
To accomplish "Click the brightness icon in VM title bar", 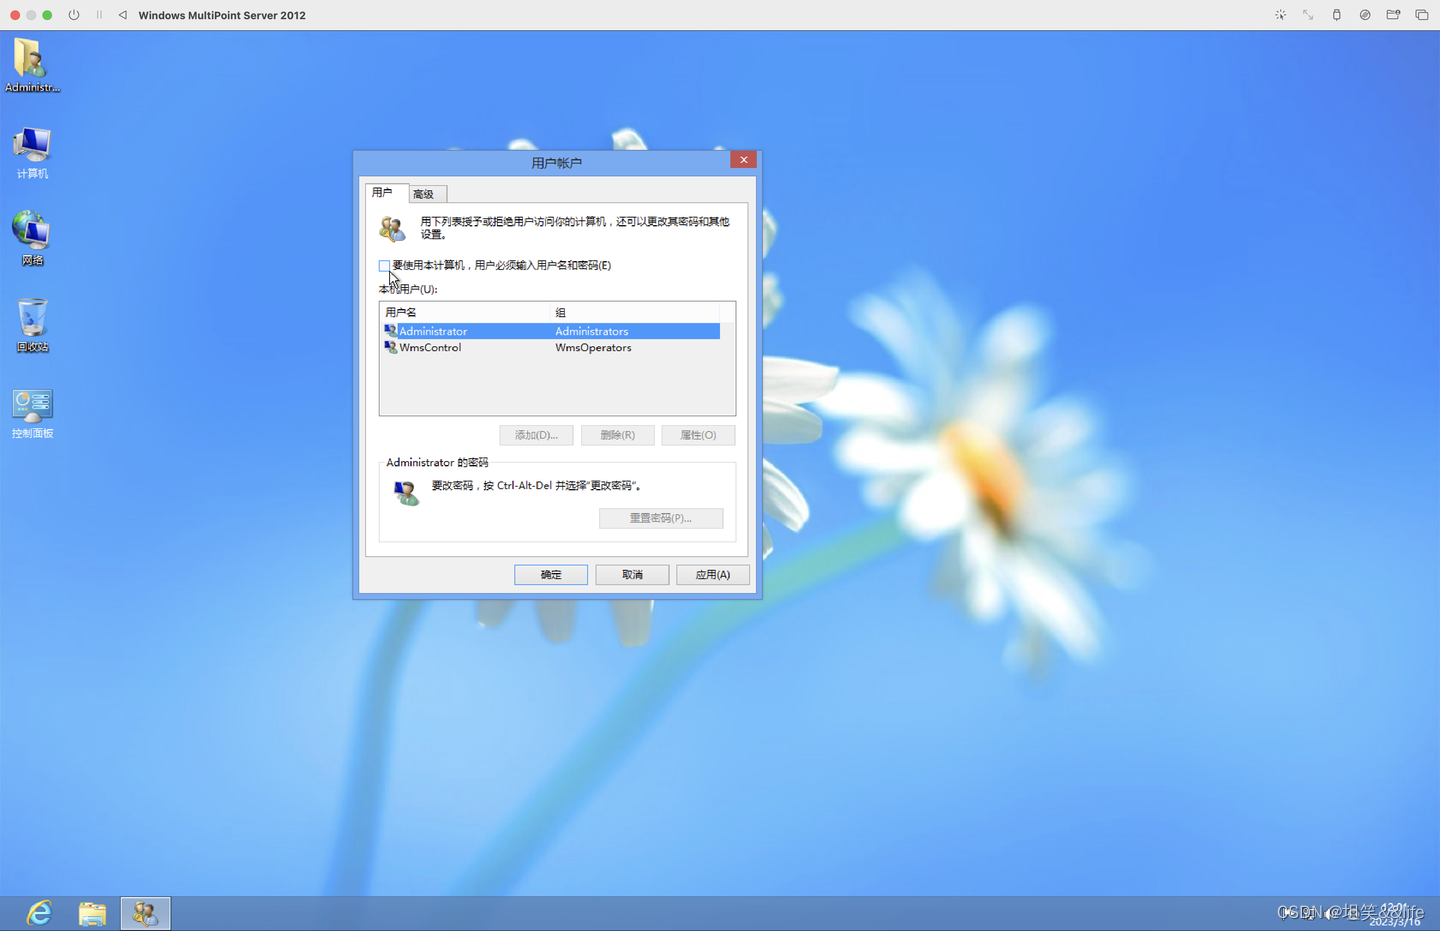I will pos(1280,15).
